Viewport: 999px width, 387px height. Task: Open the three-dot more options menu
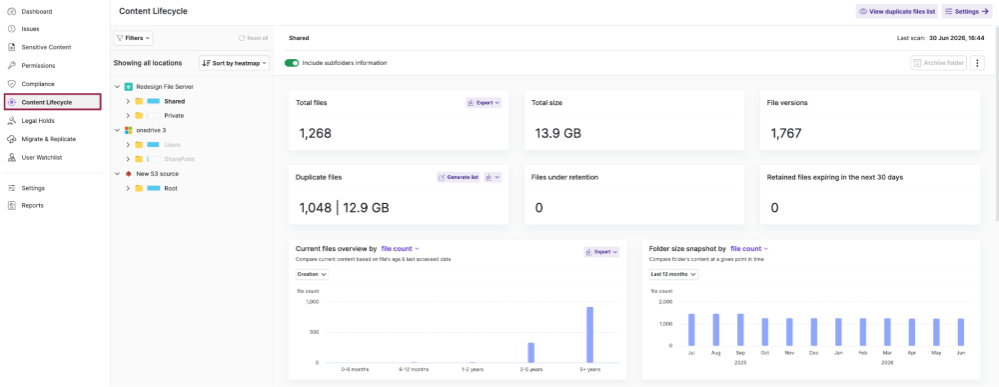tap(978, 62)
